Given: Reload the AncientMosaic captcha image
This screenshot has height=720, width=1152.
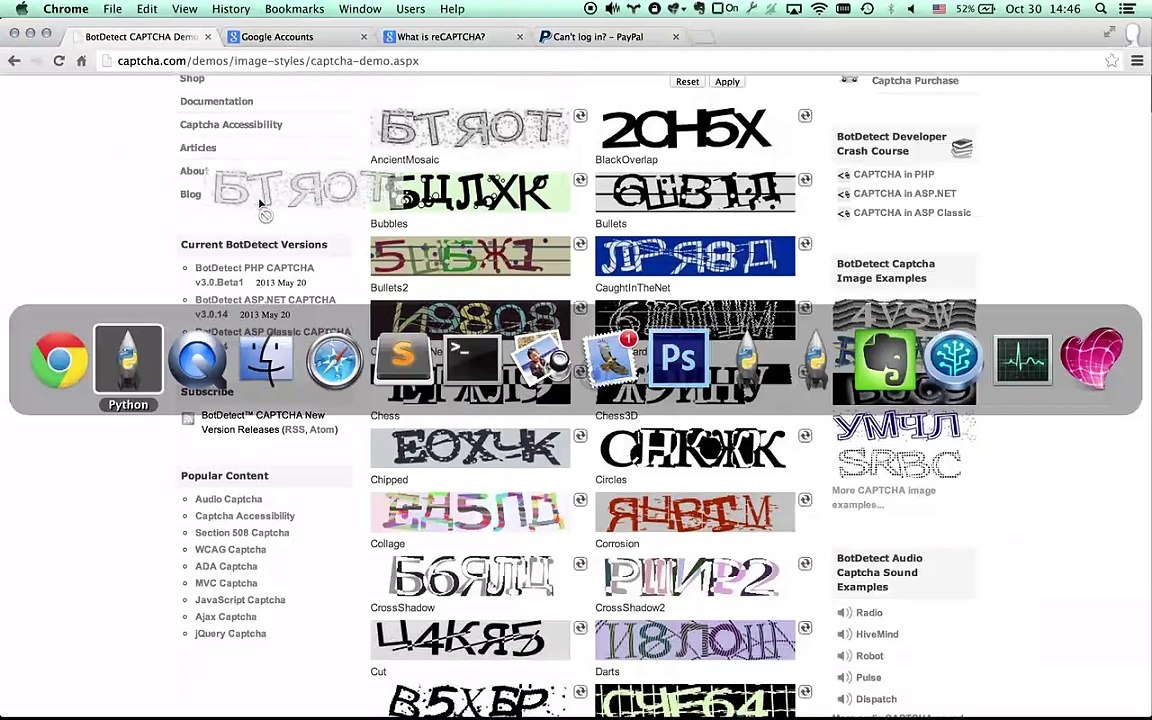Looking at the screenshot, I should (x=580, y=115).
